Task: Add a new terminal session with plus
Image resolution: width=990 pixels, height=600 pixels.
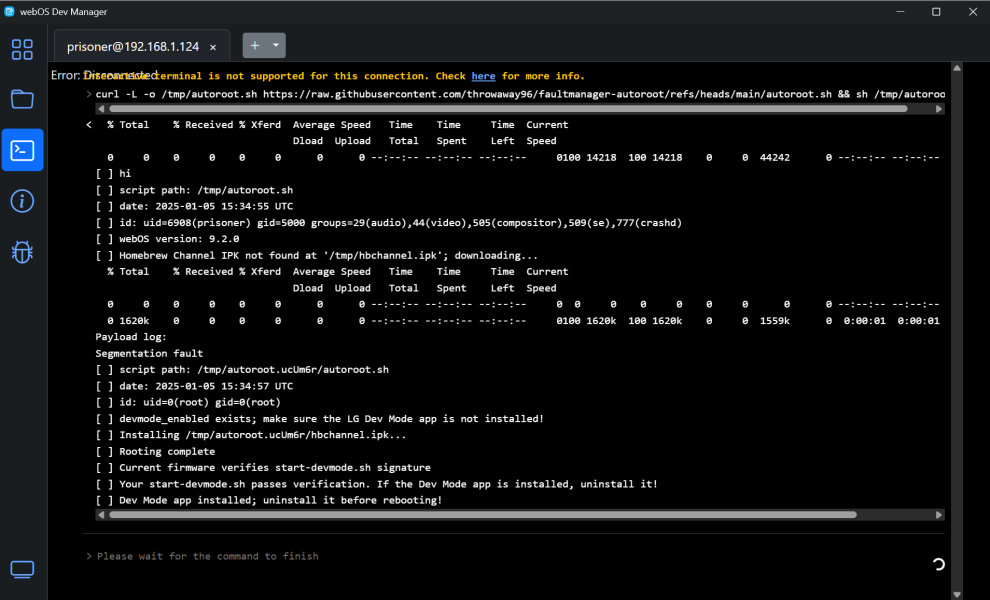Action: tap(255, 45)
